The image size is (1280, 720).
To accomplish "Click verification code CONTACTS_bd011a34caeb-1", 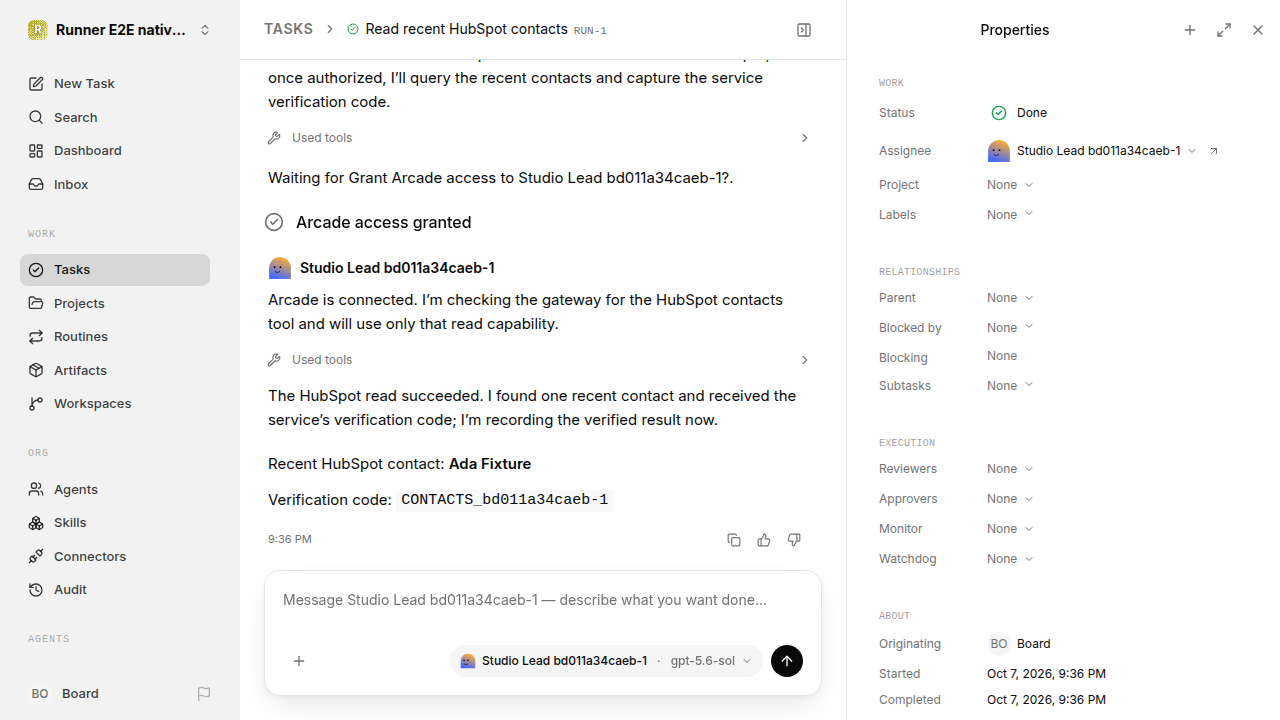I will [504, 500].
